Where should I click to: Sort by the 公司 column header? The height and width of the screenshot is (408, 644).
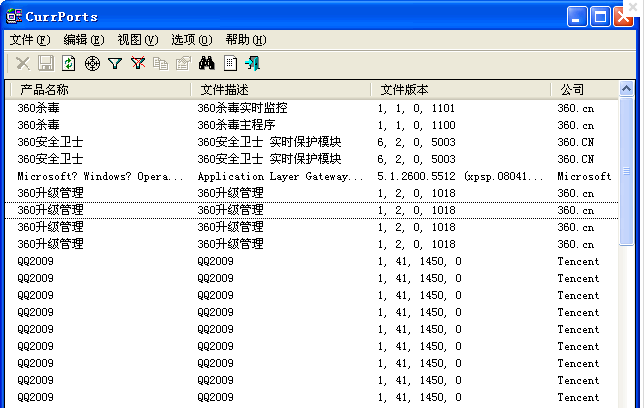click(x=584, y=90)
